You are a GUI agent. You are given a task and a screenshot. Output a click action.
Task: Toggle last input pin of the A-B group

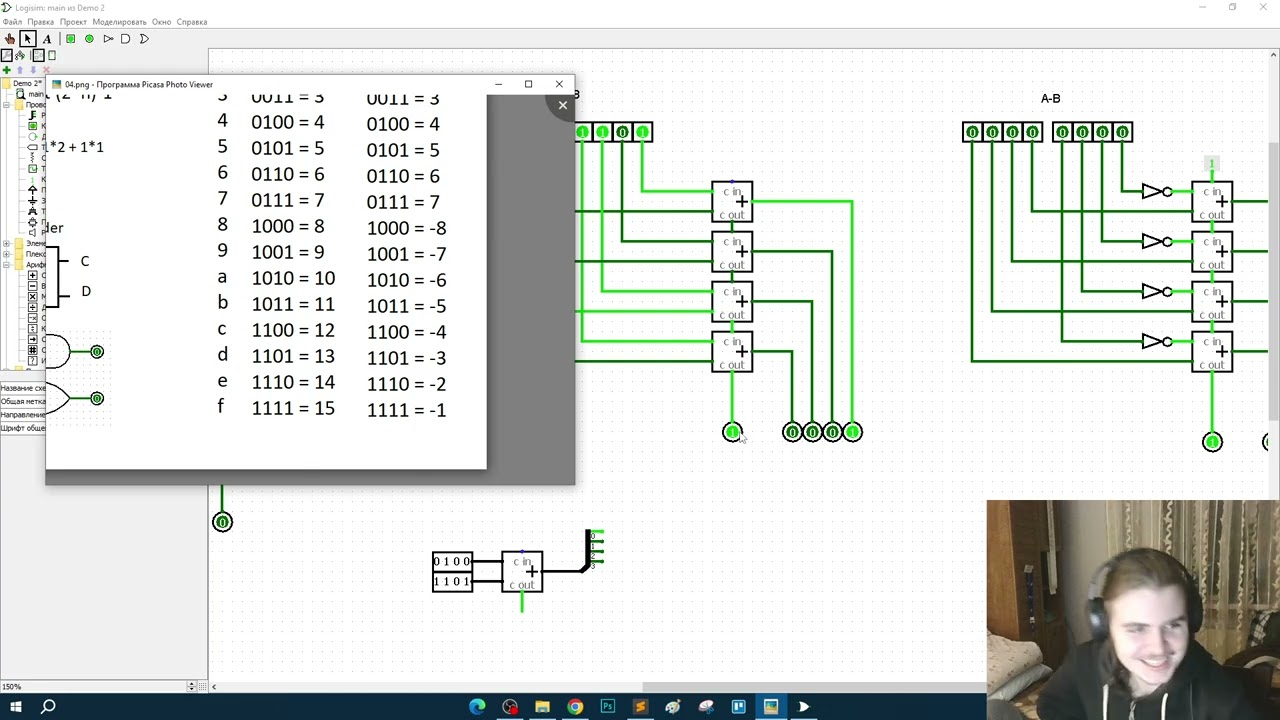1122,132
